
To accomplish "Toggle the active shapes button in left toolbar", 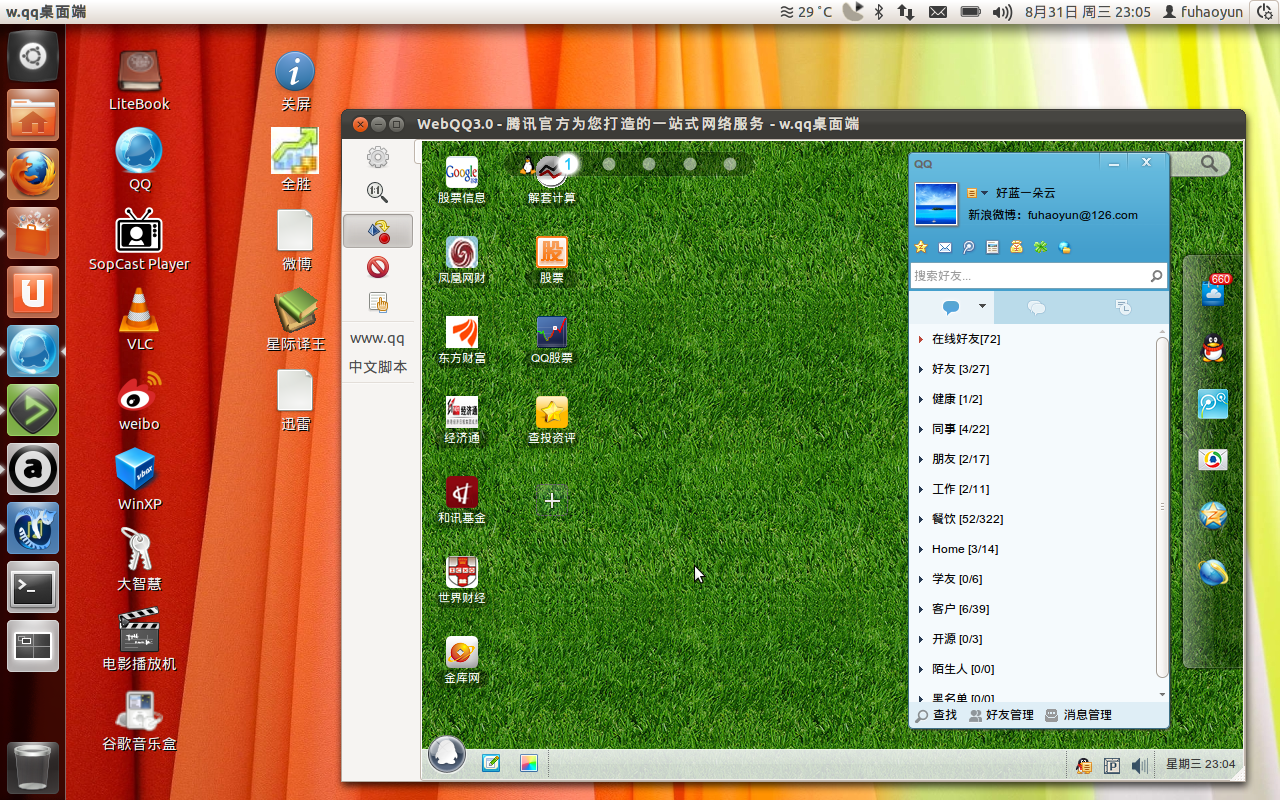I will tap(378, 231).
